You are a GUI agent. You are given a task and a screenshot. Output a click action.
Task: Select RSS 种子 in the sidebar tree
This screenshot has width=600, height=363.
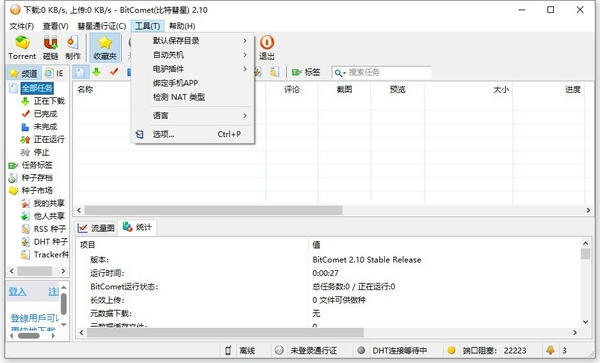[x=50, y=229]
